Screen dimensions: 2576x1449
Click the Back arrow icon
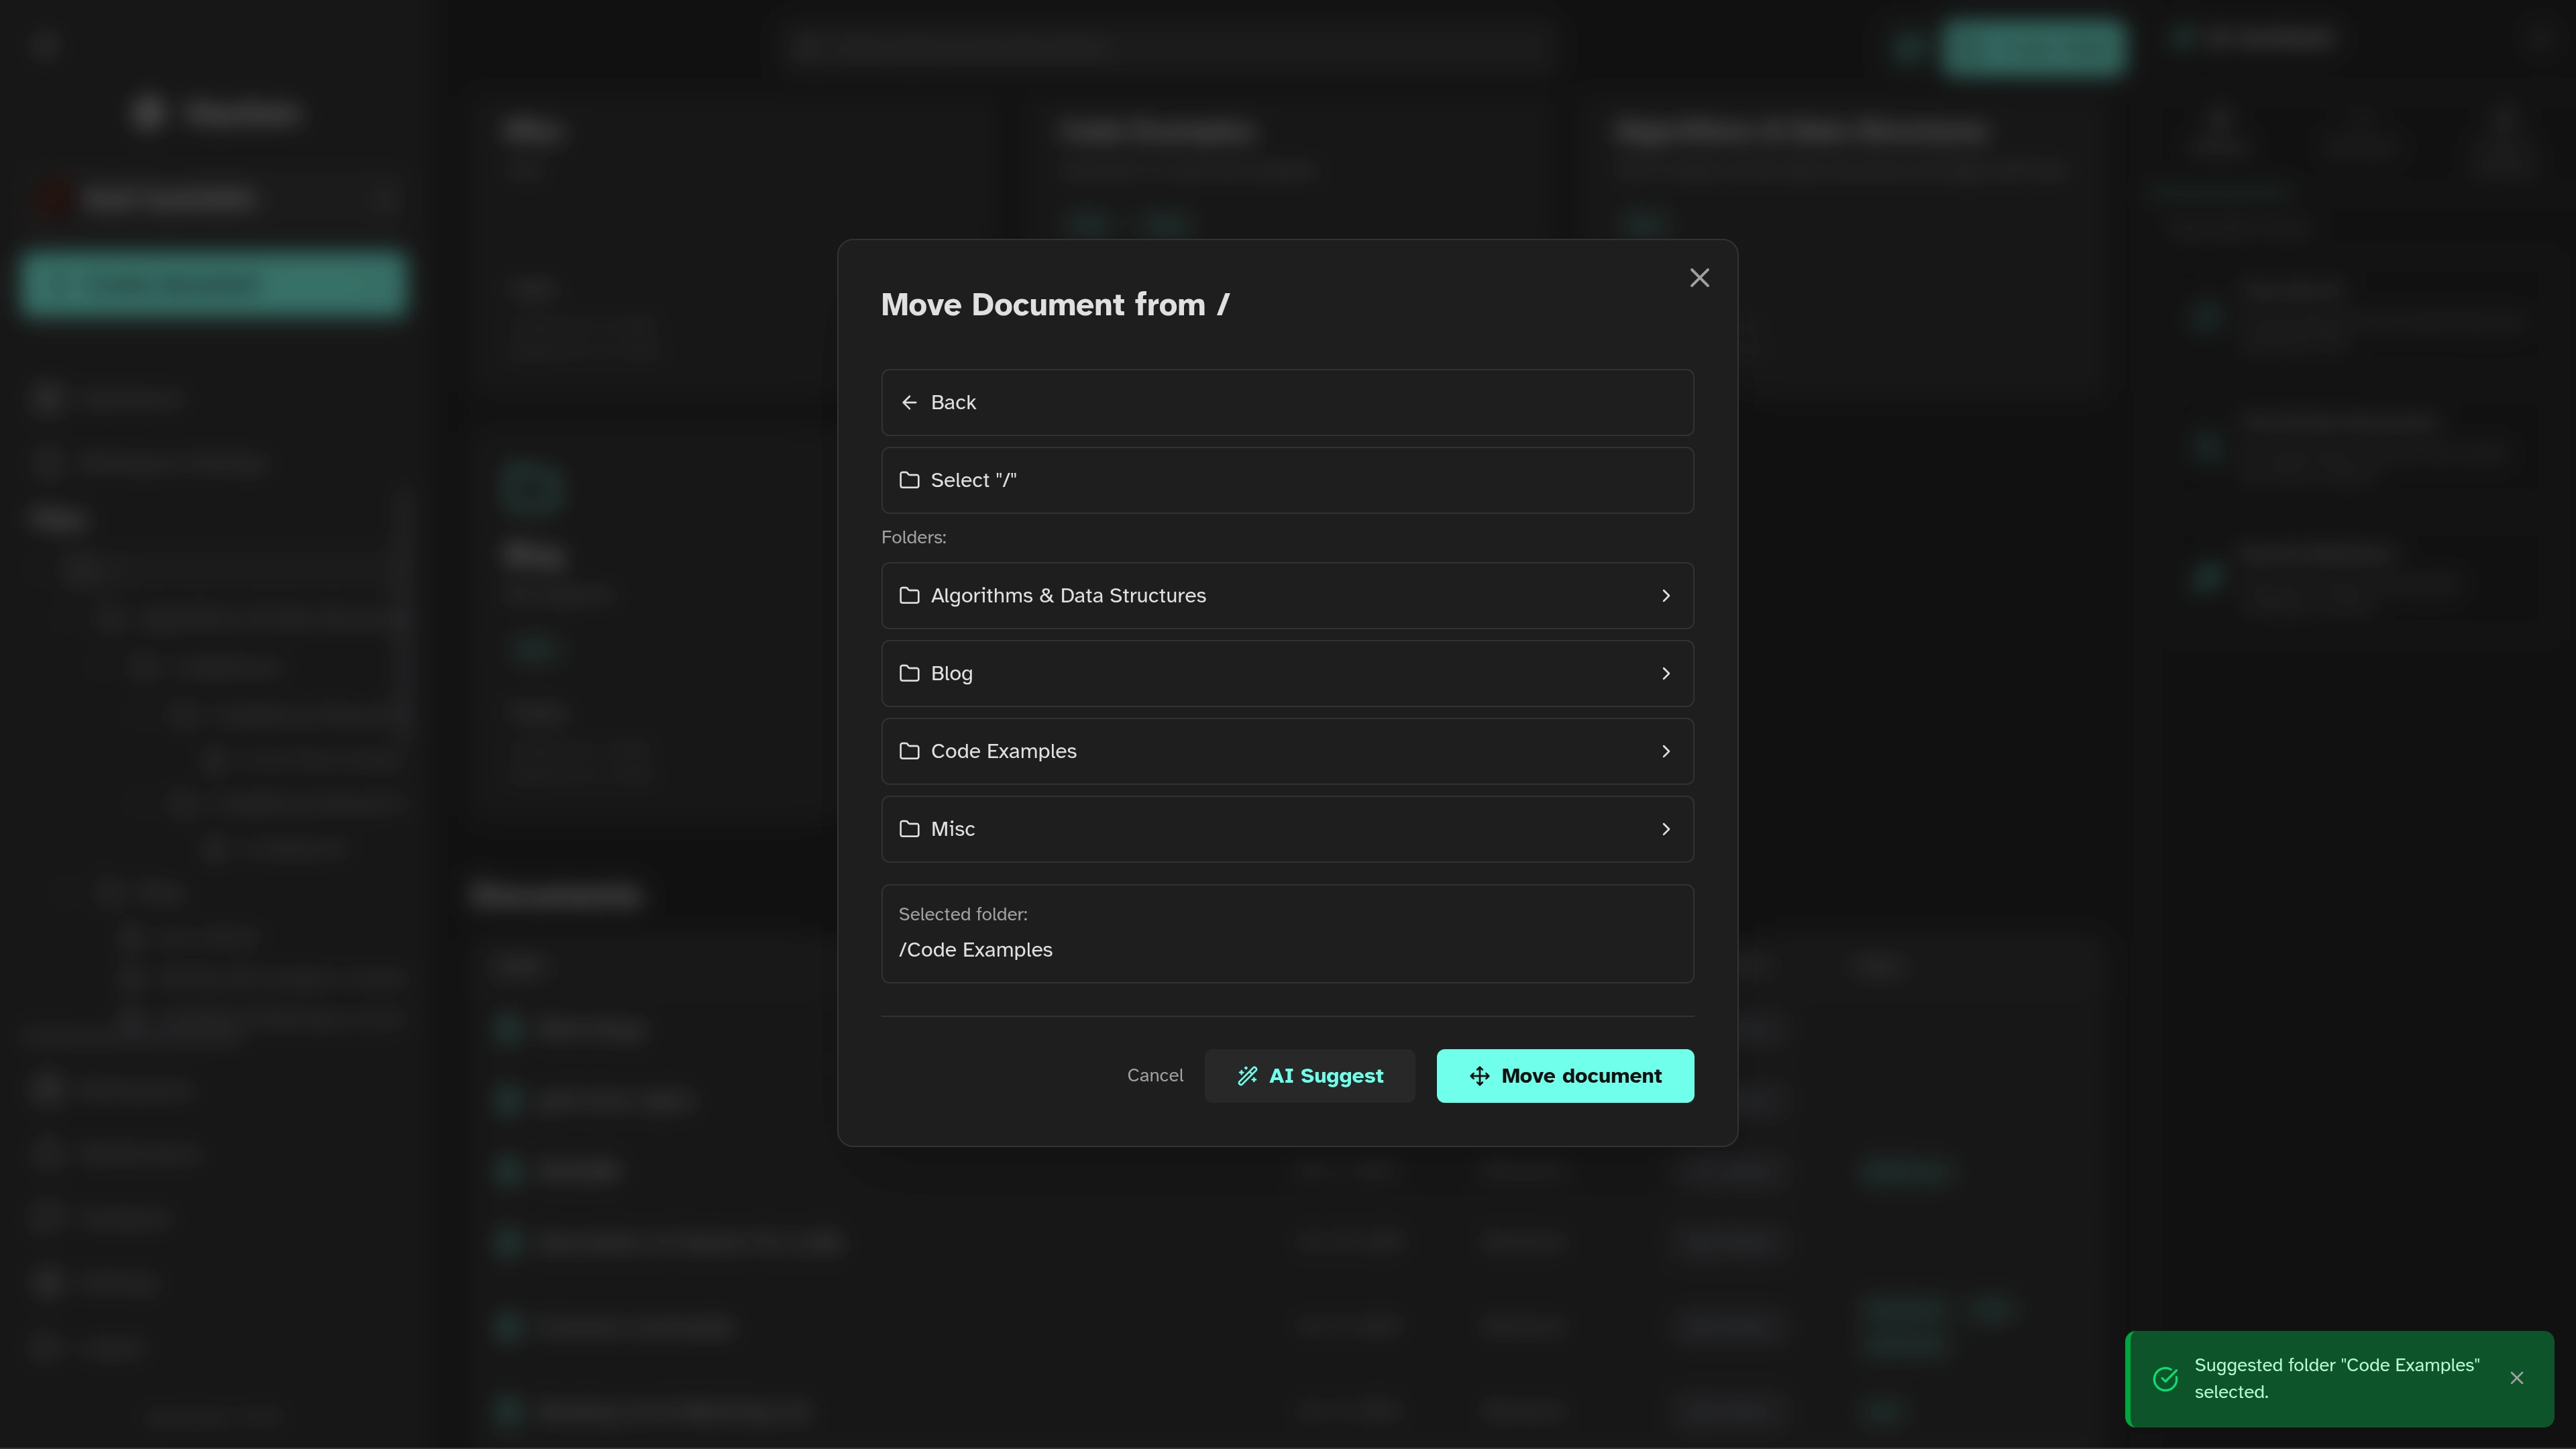[x=909, y=402]
